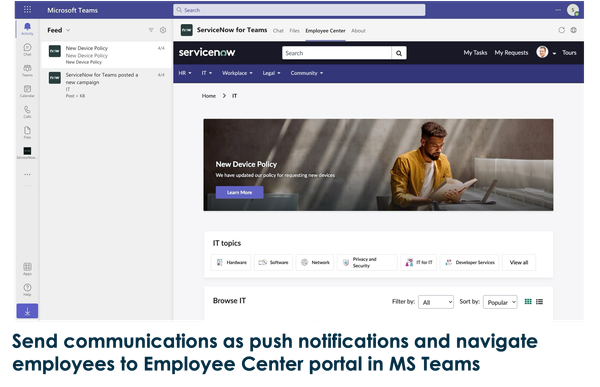Open the Calls phone icon
This screenshot has width=600, height=387.
click(x=27, y=110)
